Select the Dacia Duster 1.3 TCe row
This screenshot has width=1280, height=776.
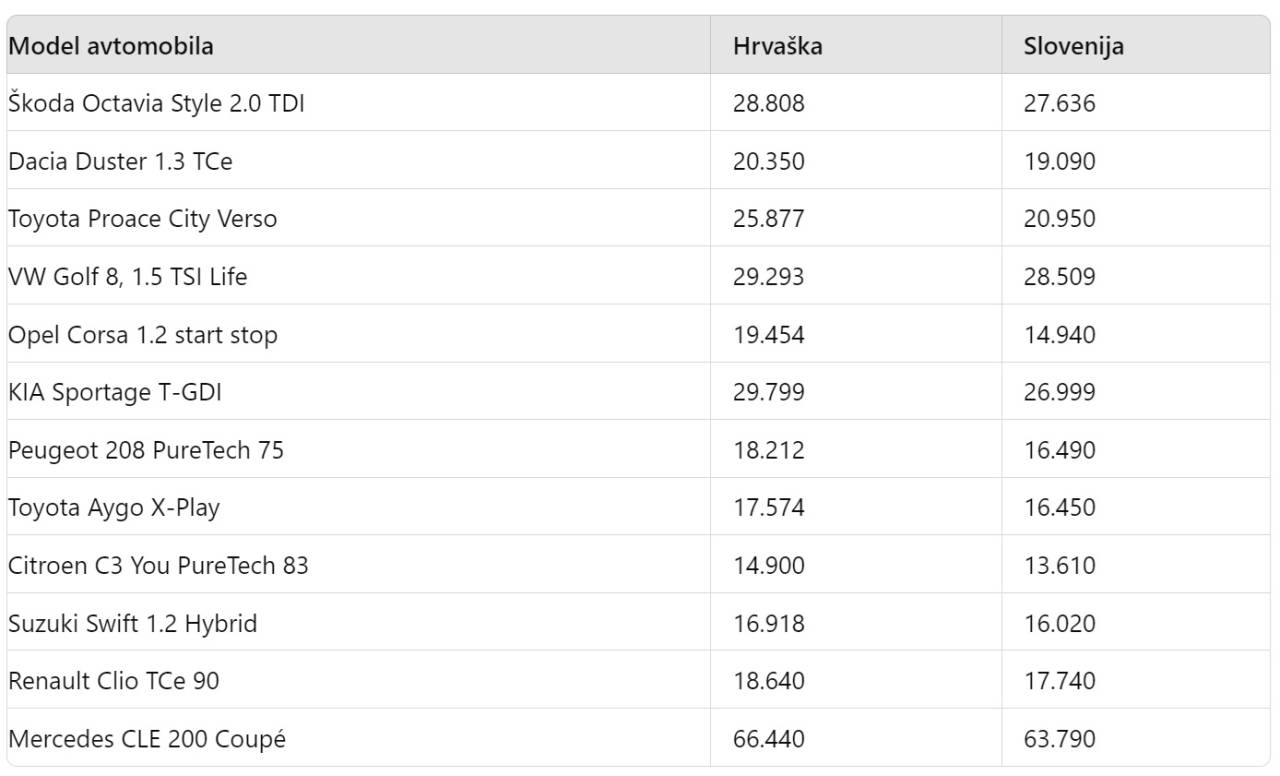pos(120,161)
